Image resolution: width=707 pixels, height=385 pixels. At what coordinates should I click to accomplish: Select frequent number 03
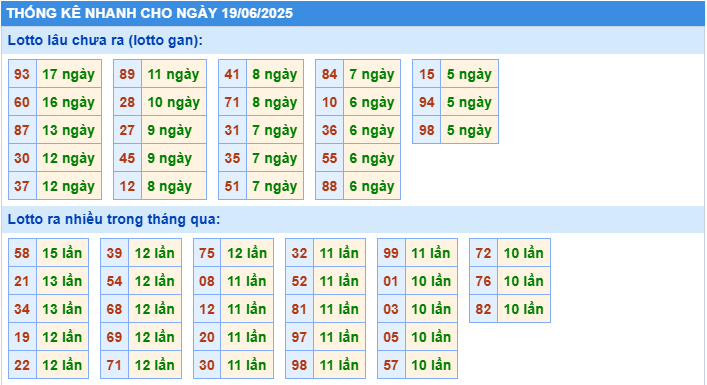pyautogui.click(x=391, y=309)
